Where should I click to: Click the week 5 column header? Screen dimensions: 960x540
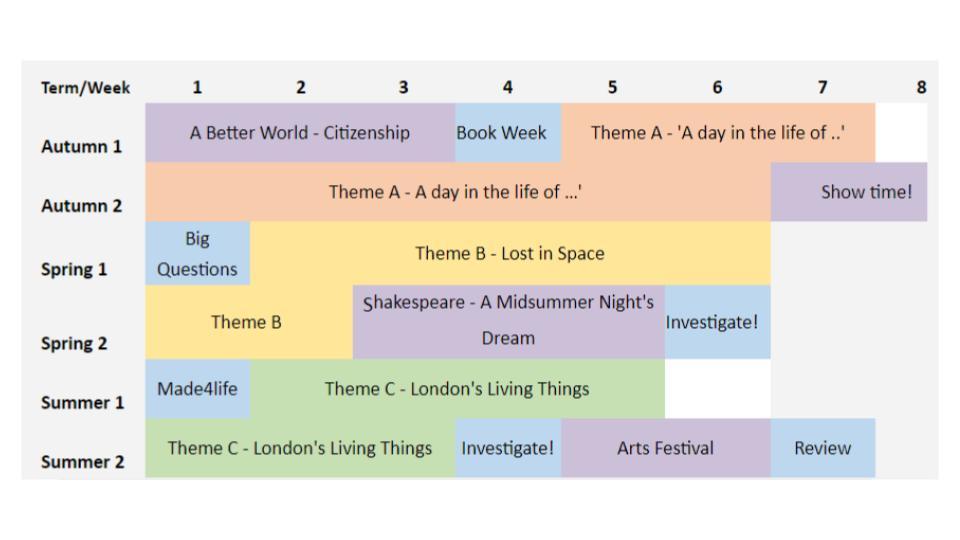tap(612, 88)
